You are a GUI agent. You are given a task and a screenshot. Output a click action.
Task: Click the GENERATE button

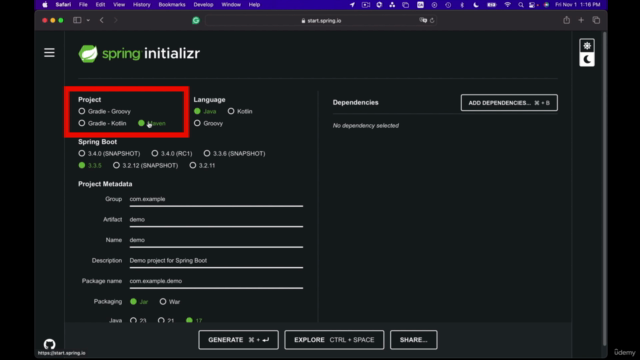click(x=238, y=340)
